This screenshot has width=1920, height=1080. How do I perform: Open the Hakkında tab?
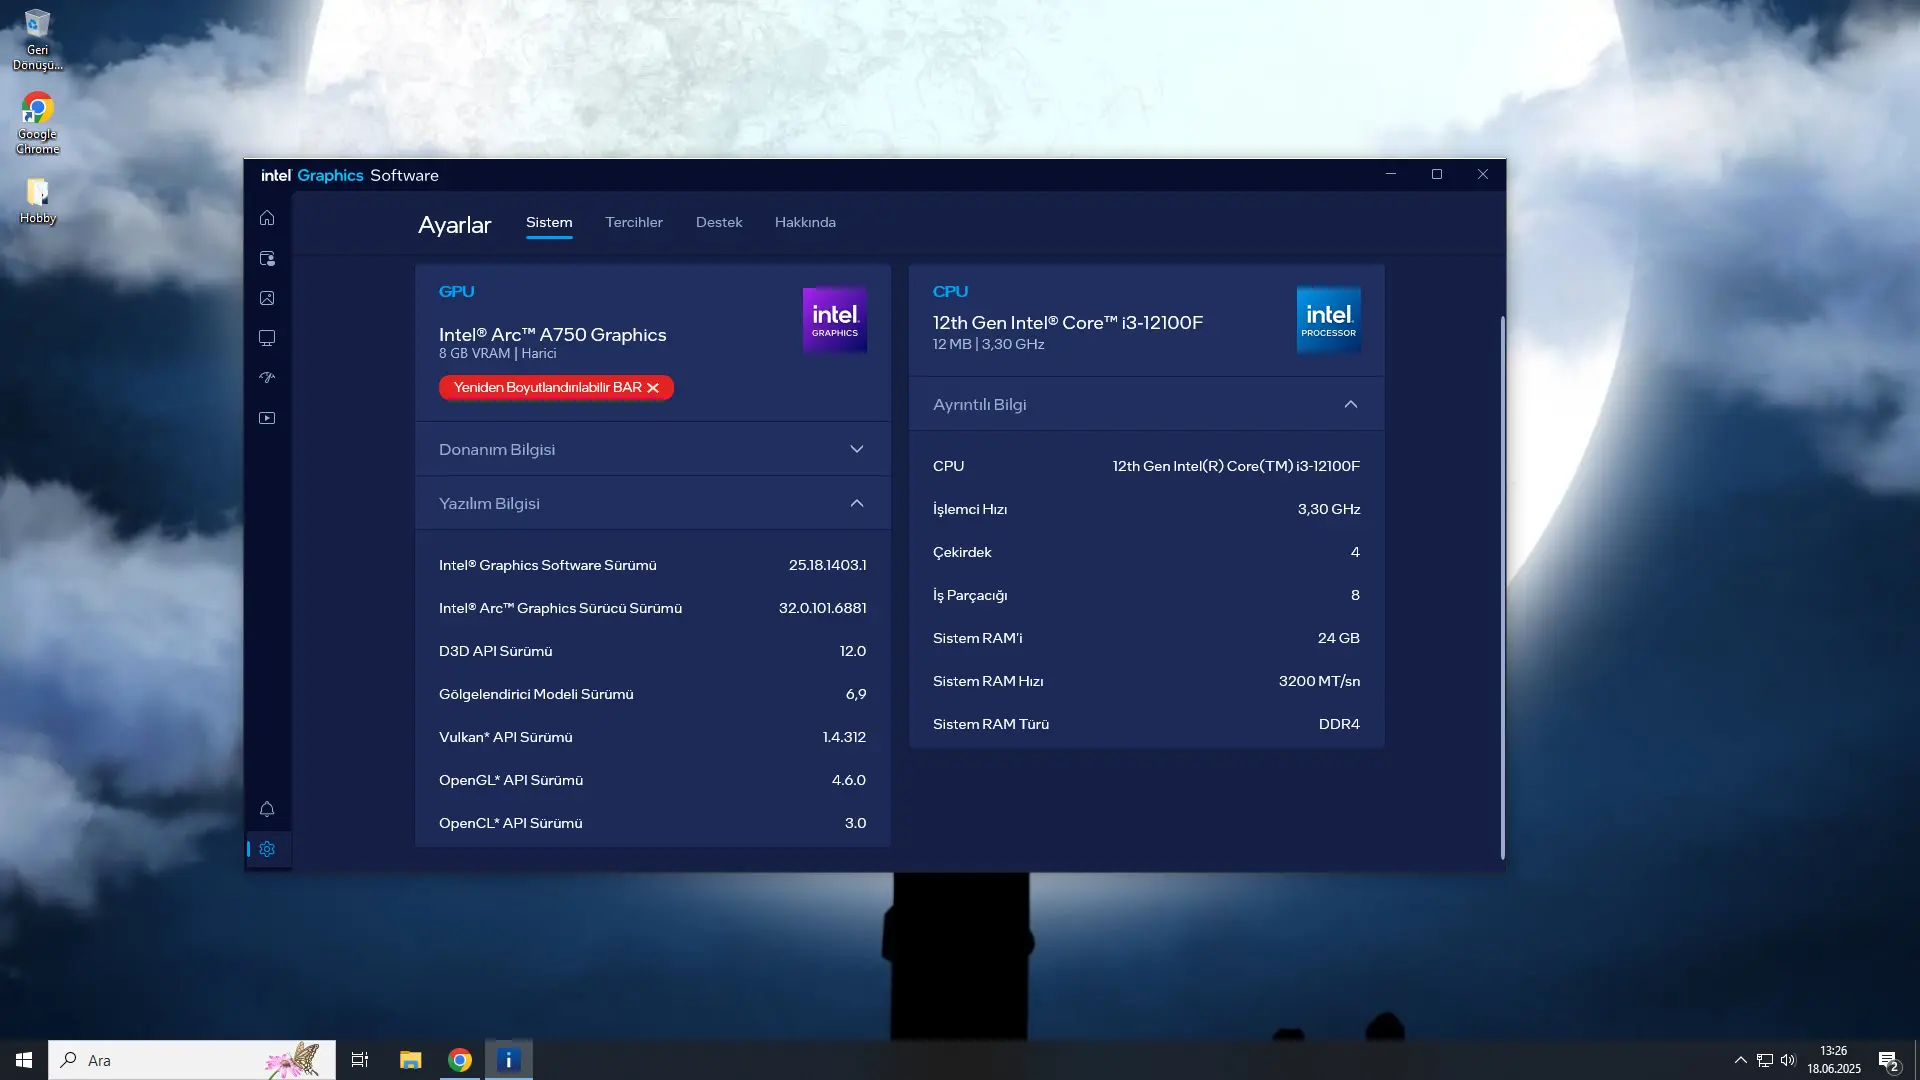pos(805,222)
